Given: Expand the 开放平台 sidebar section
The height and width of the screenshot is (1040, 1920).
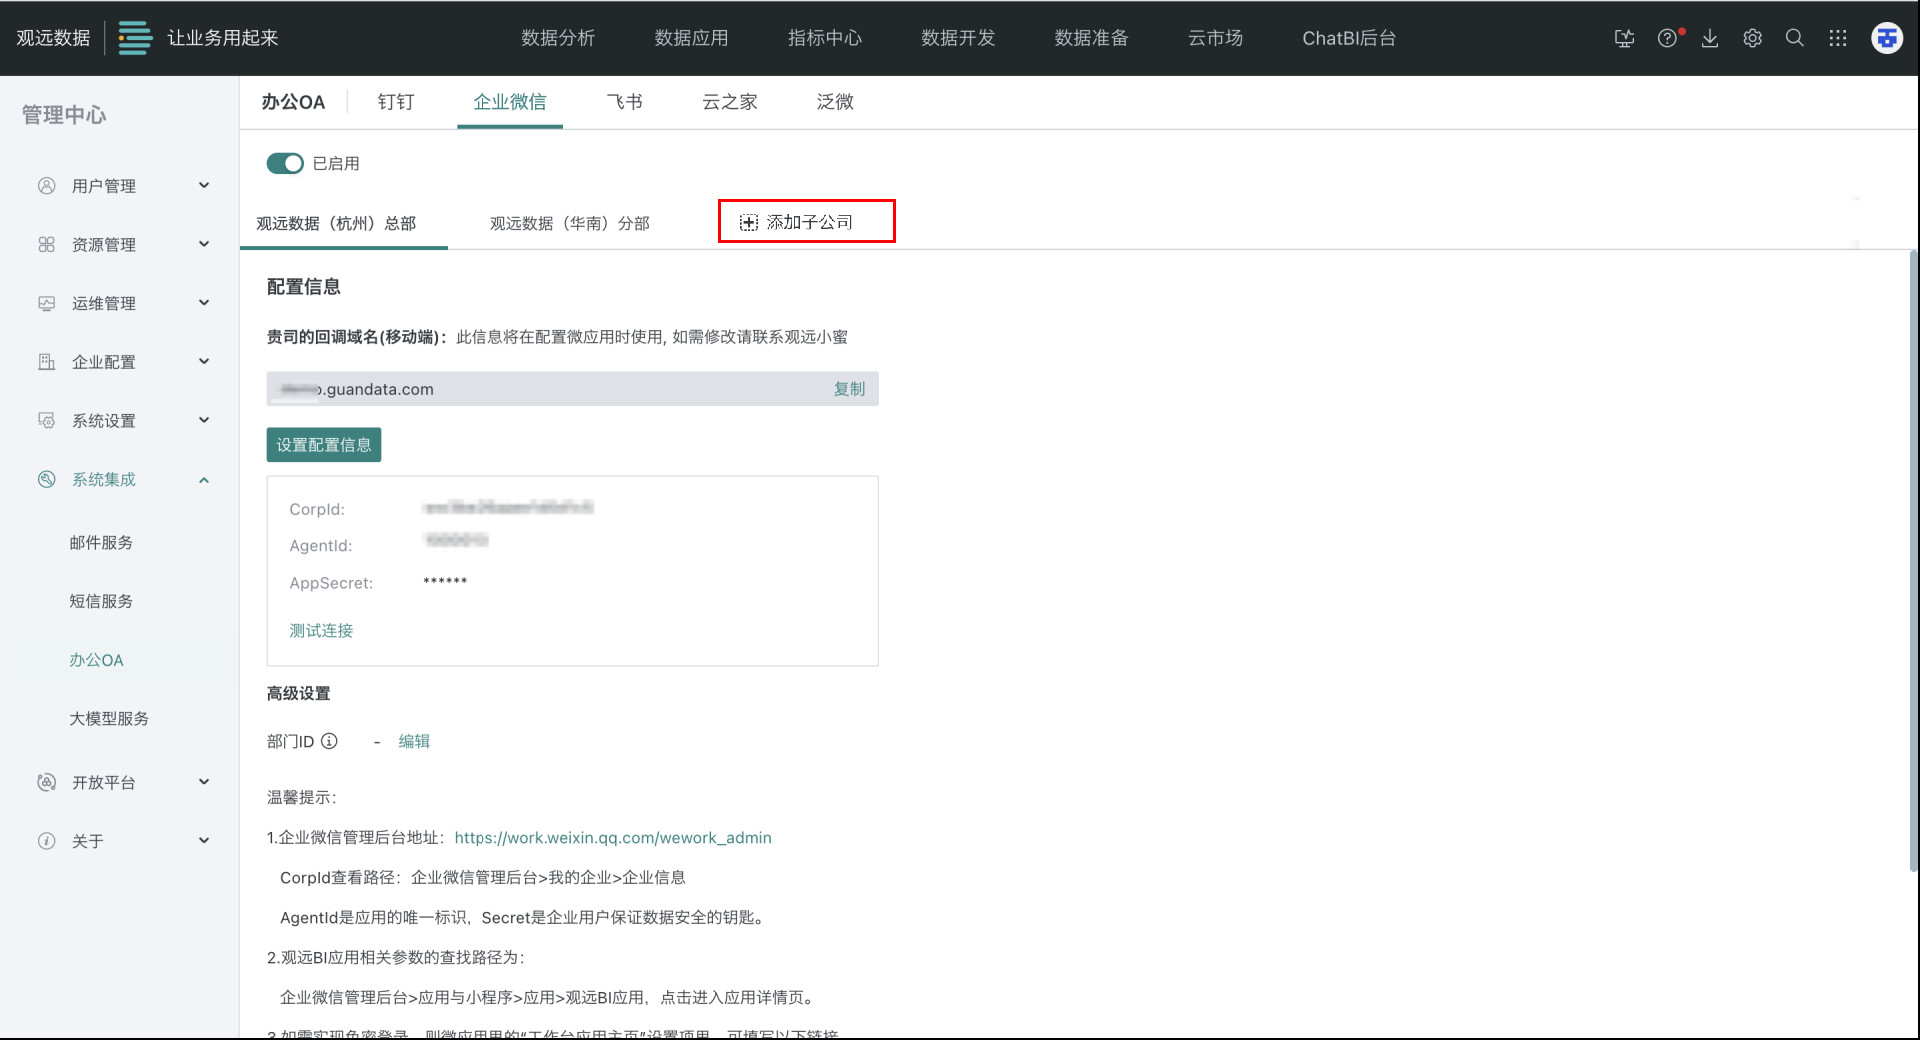Looking at the screenshot, I should point(120,782).
